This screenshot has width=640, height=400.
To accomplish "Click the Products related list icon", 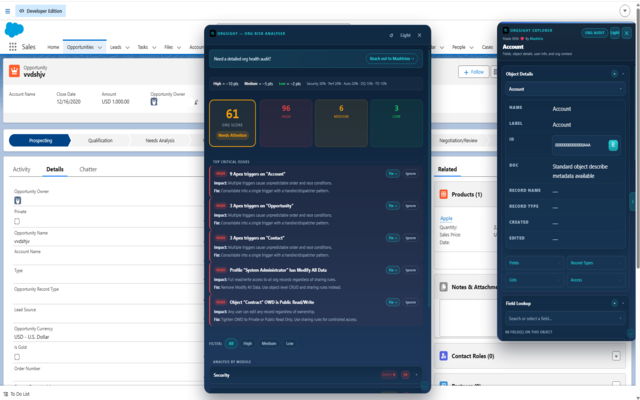I will tap(443, 194).
